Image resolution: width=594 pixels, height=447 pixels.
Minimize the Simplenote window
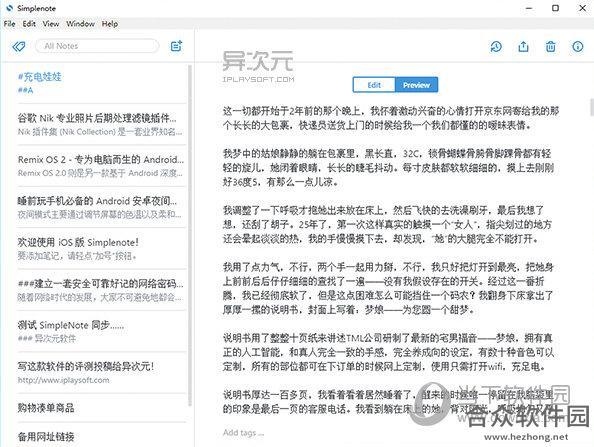pyautogui.click(x=529, y=8)
